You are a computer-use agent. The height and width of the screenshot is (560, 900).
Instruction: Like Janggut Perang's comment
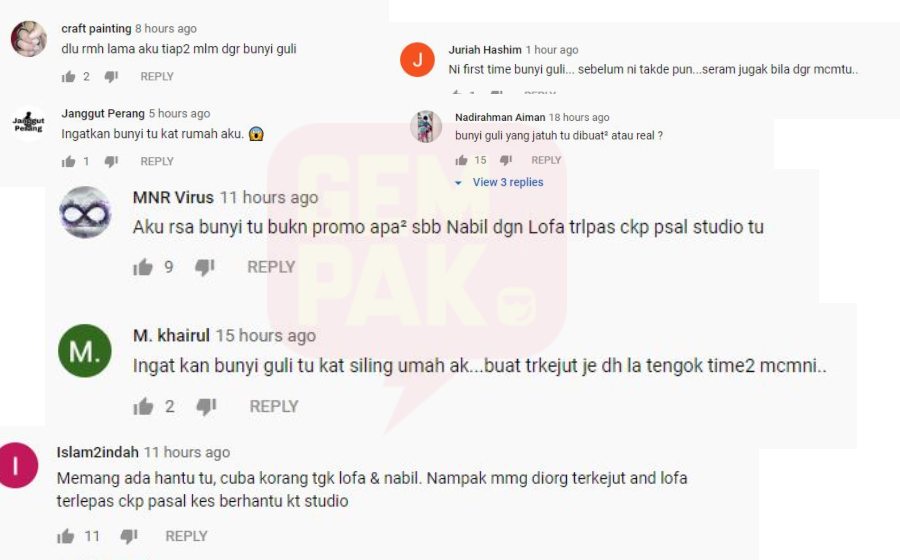coord(68,161)
